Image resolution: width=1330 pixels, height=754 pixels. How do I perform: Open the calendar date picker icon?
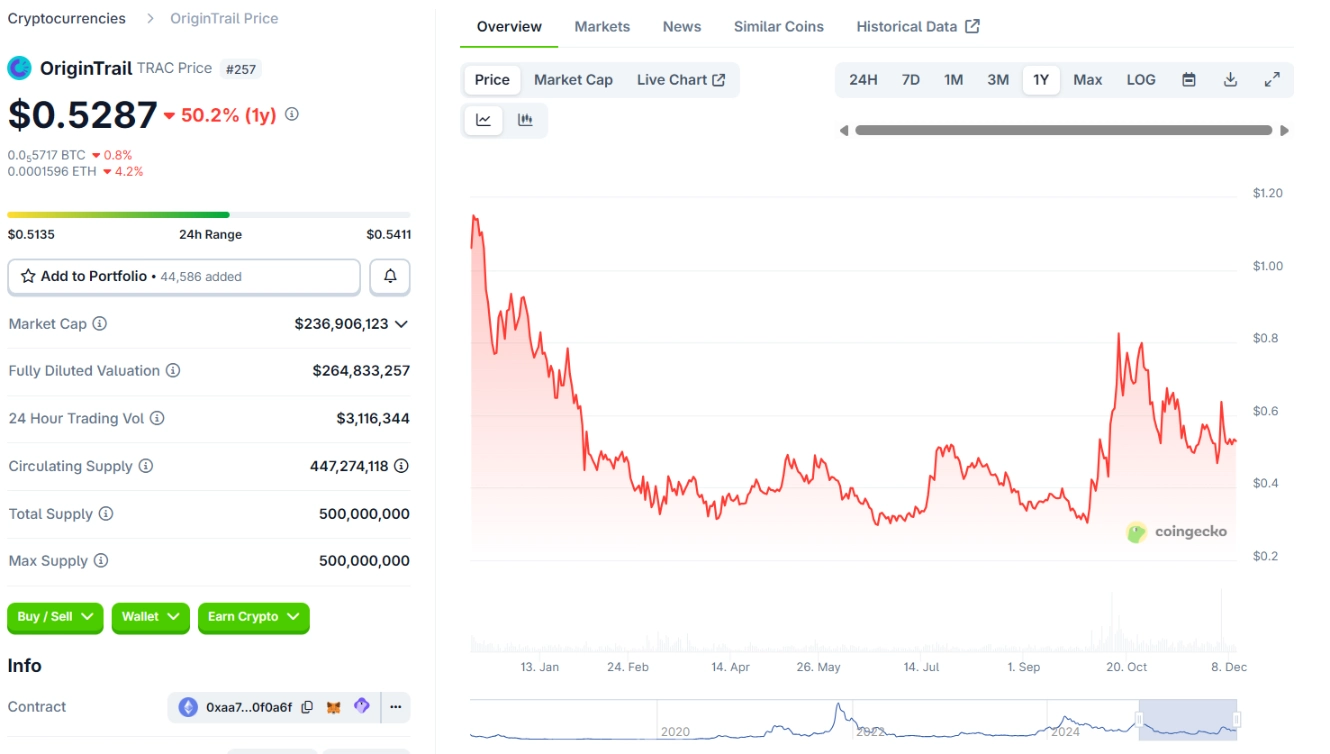click(1189, 80)
